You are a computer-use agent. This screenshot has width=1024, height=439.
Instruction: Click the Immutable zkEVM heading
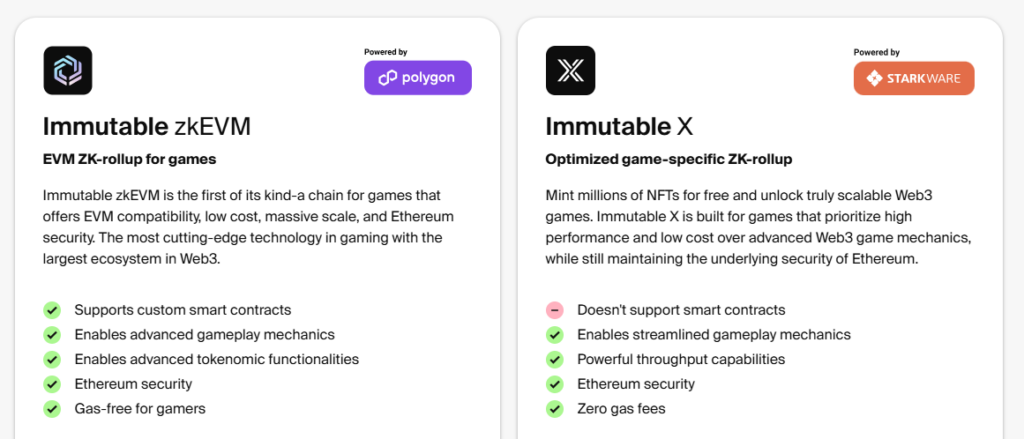pyautogui.click(x=146, y=126)
